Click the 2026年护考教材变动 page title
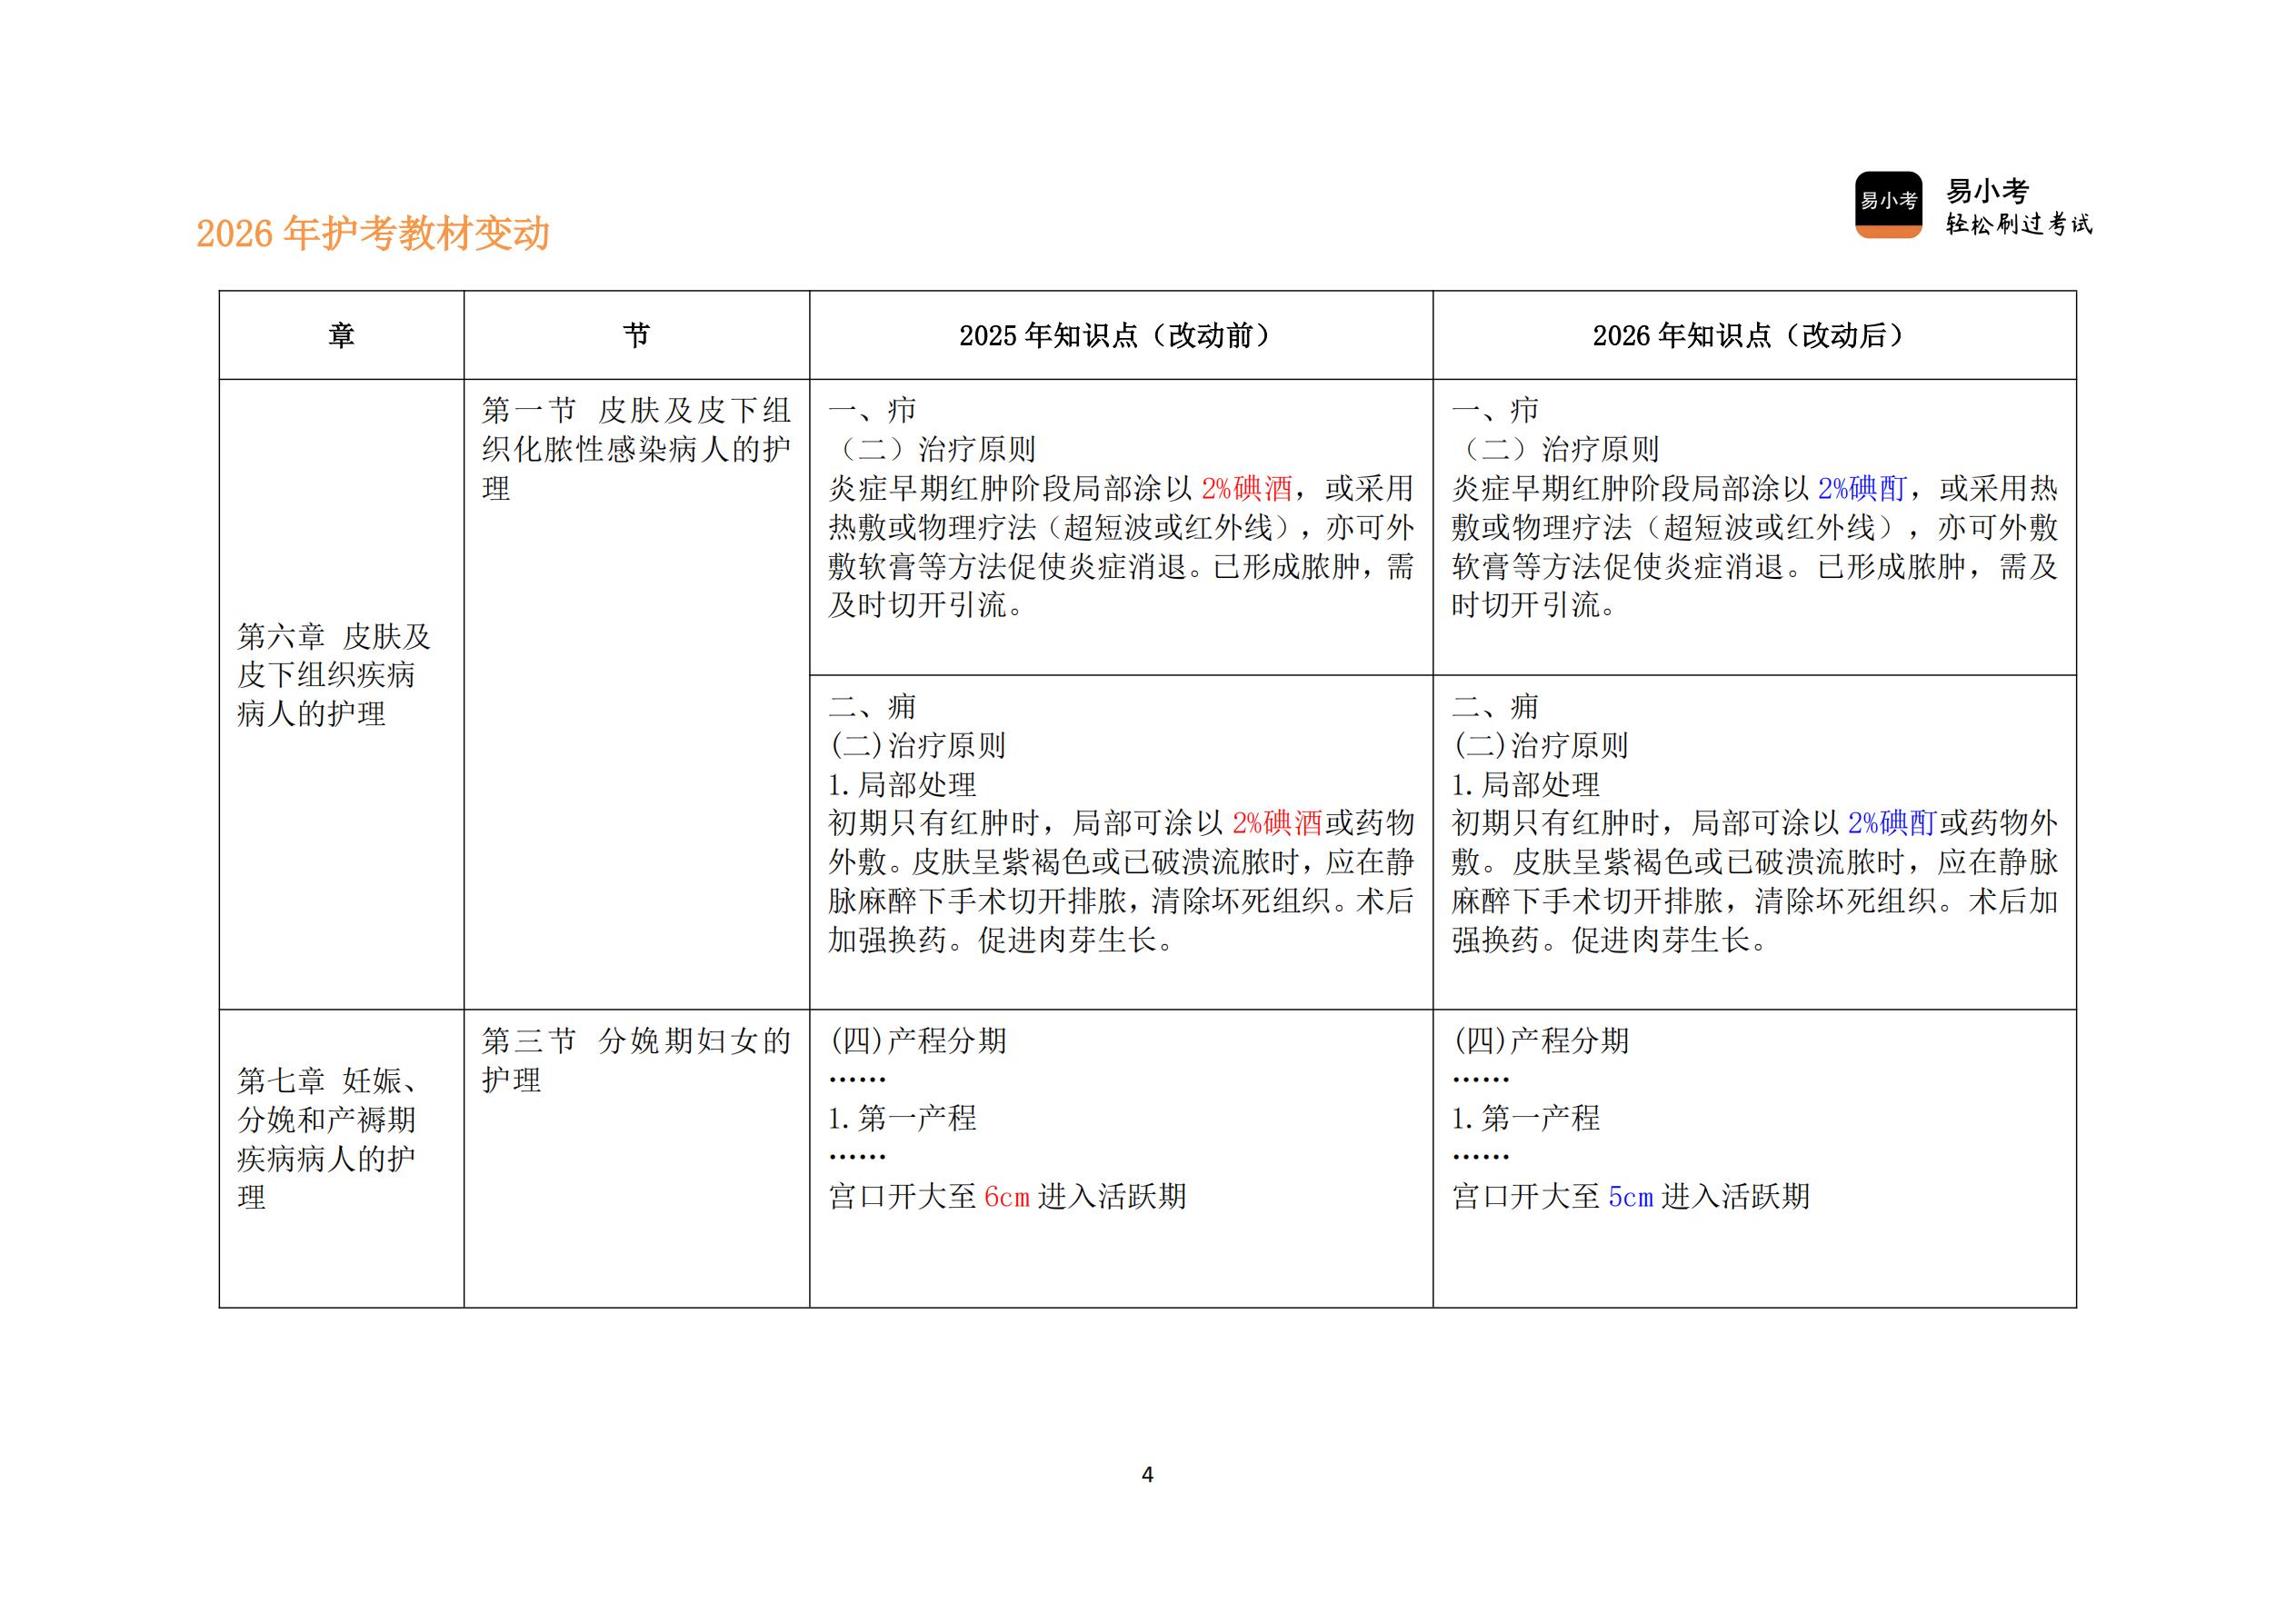The height and width of the screenshot is (1623, 2296). (x=372, y=231)
